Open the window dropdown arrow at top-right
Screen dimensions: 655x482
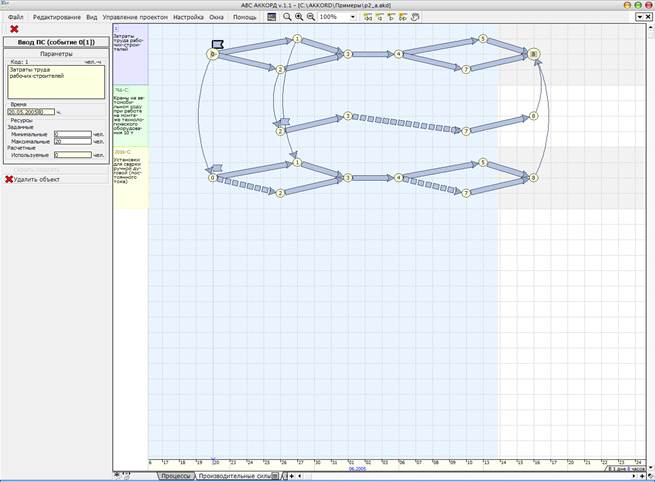click(639, 17)
